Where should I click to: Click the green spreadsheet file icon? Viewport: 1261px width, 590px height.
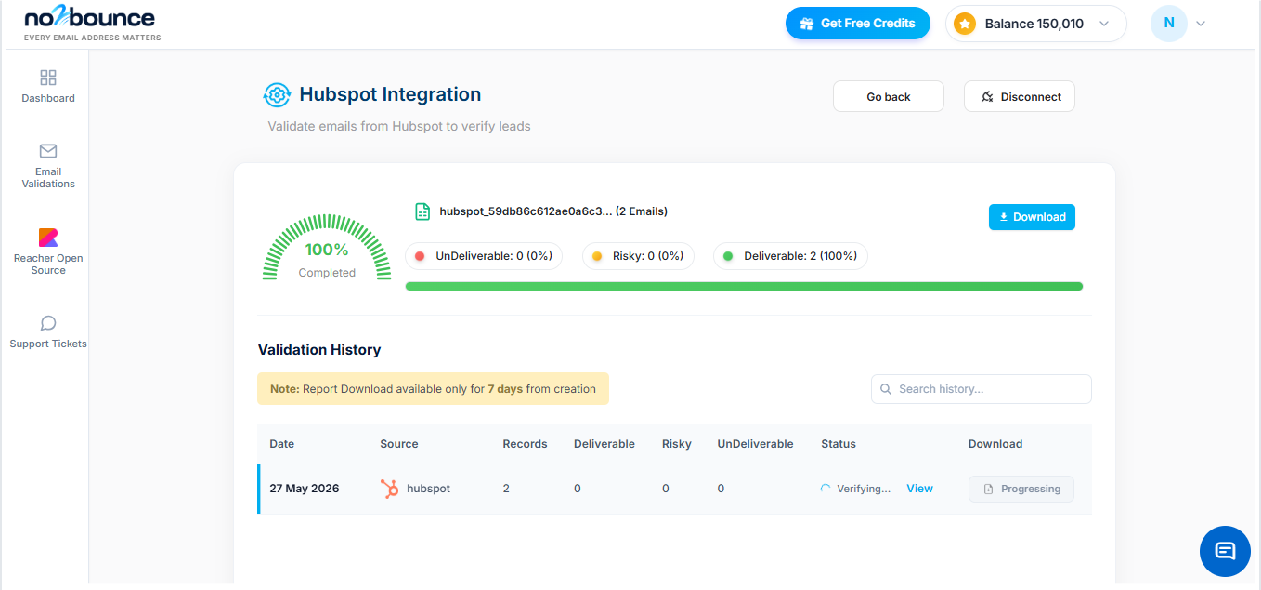(x=423, y=211)
